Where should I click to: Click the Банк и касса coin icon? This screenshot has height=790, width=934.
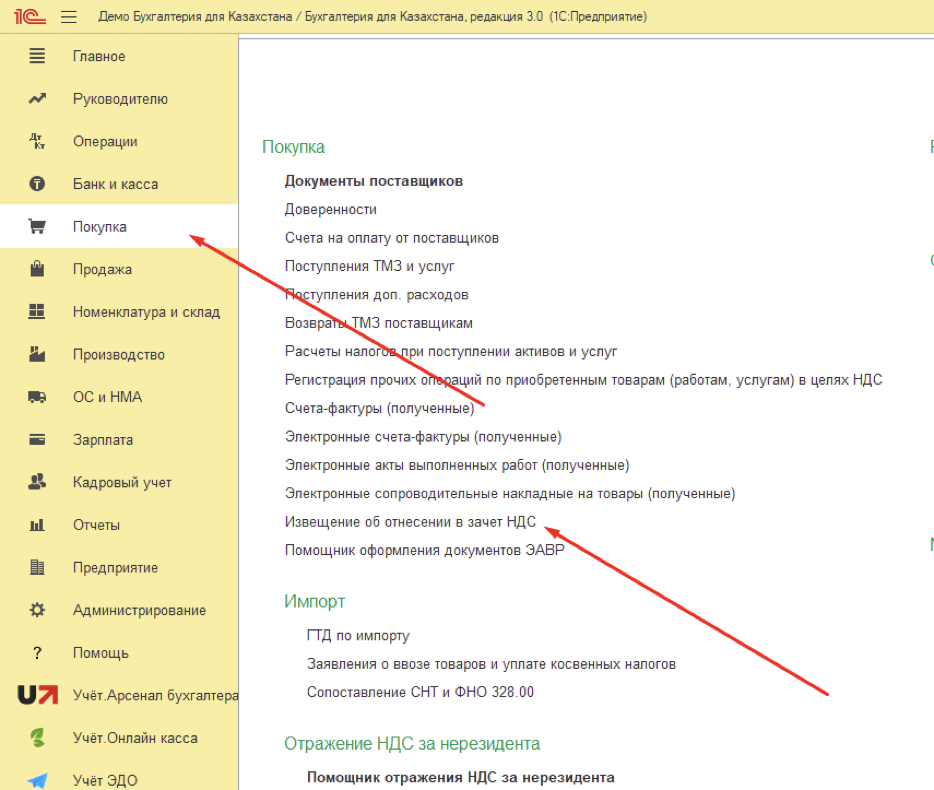pos(37,184)
